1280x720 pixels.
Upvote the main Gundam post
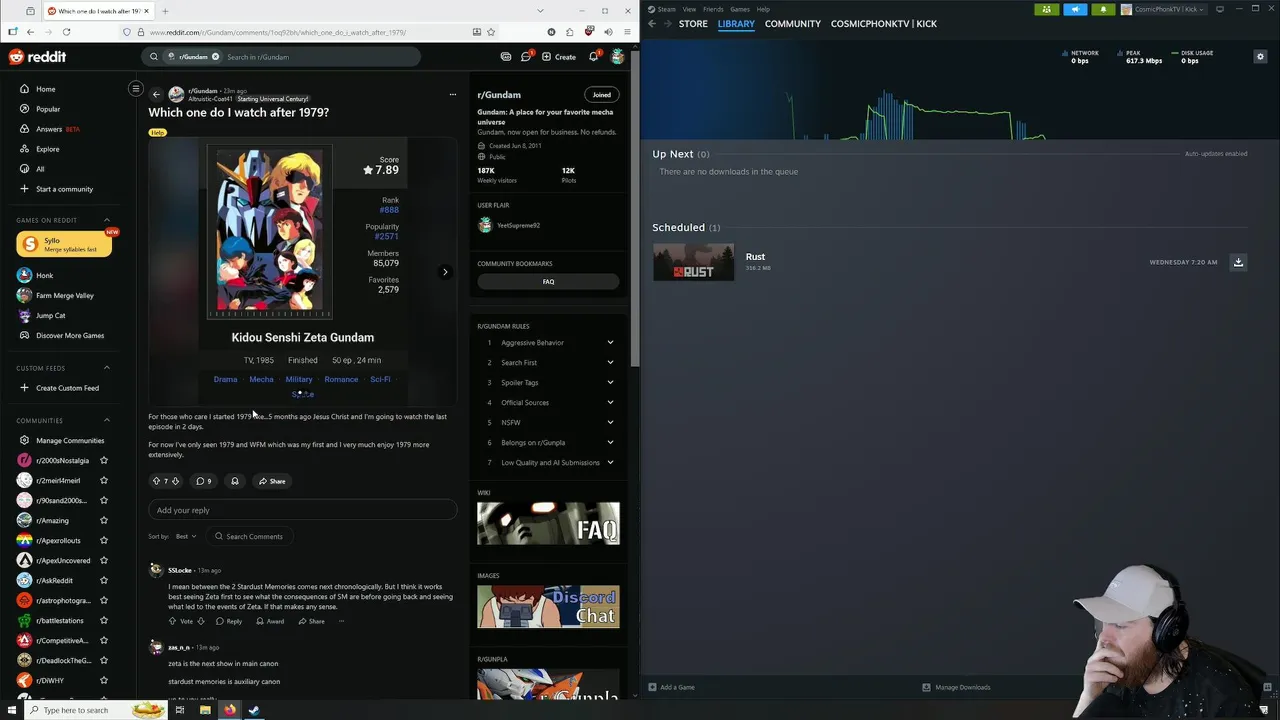click(x=156, y=481)
